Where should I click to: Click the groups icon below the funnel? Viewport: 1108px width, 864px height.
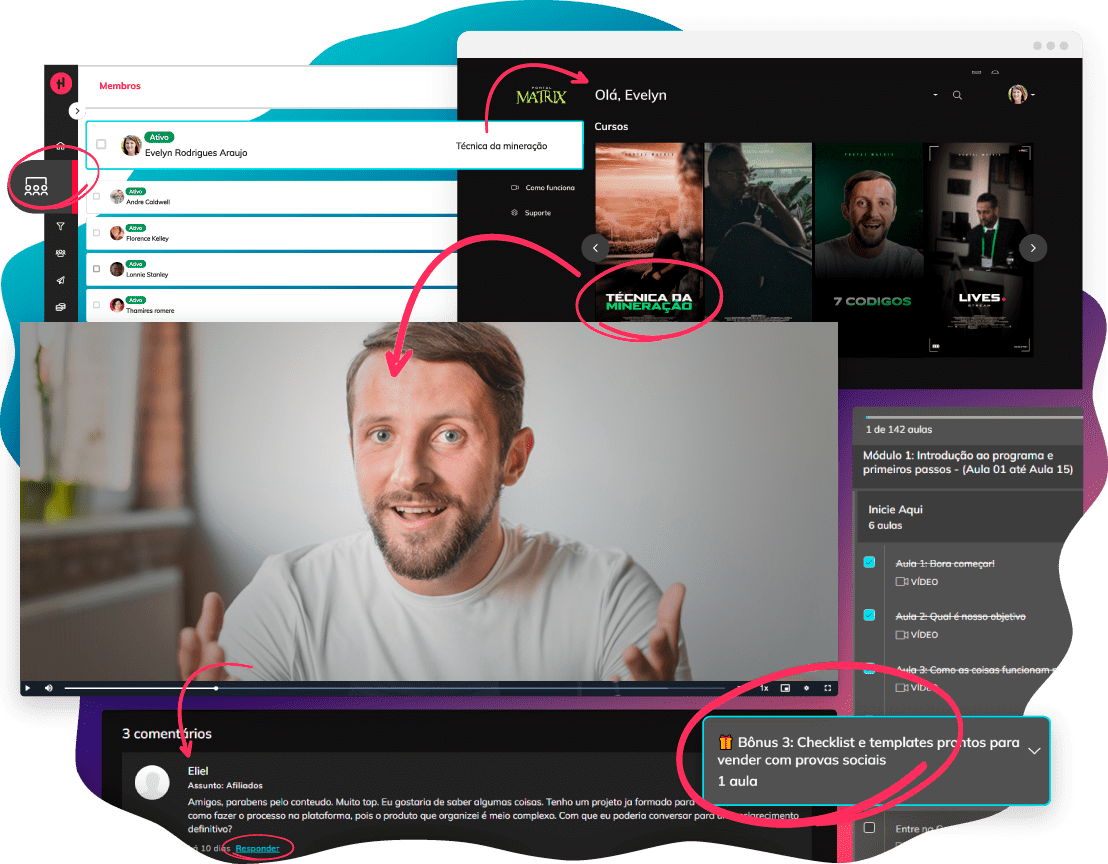(61, 253)
